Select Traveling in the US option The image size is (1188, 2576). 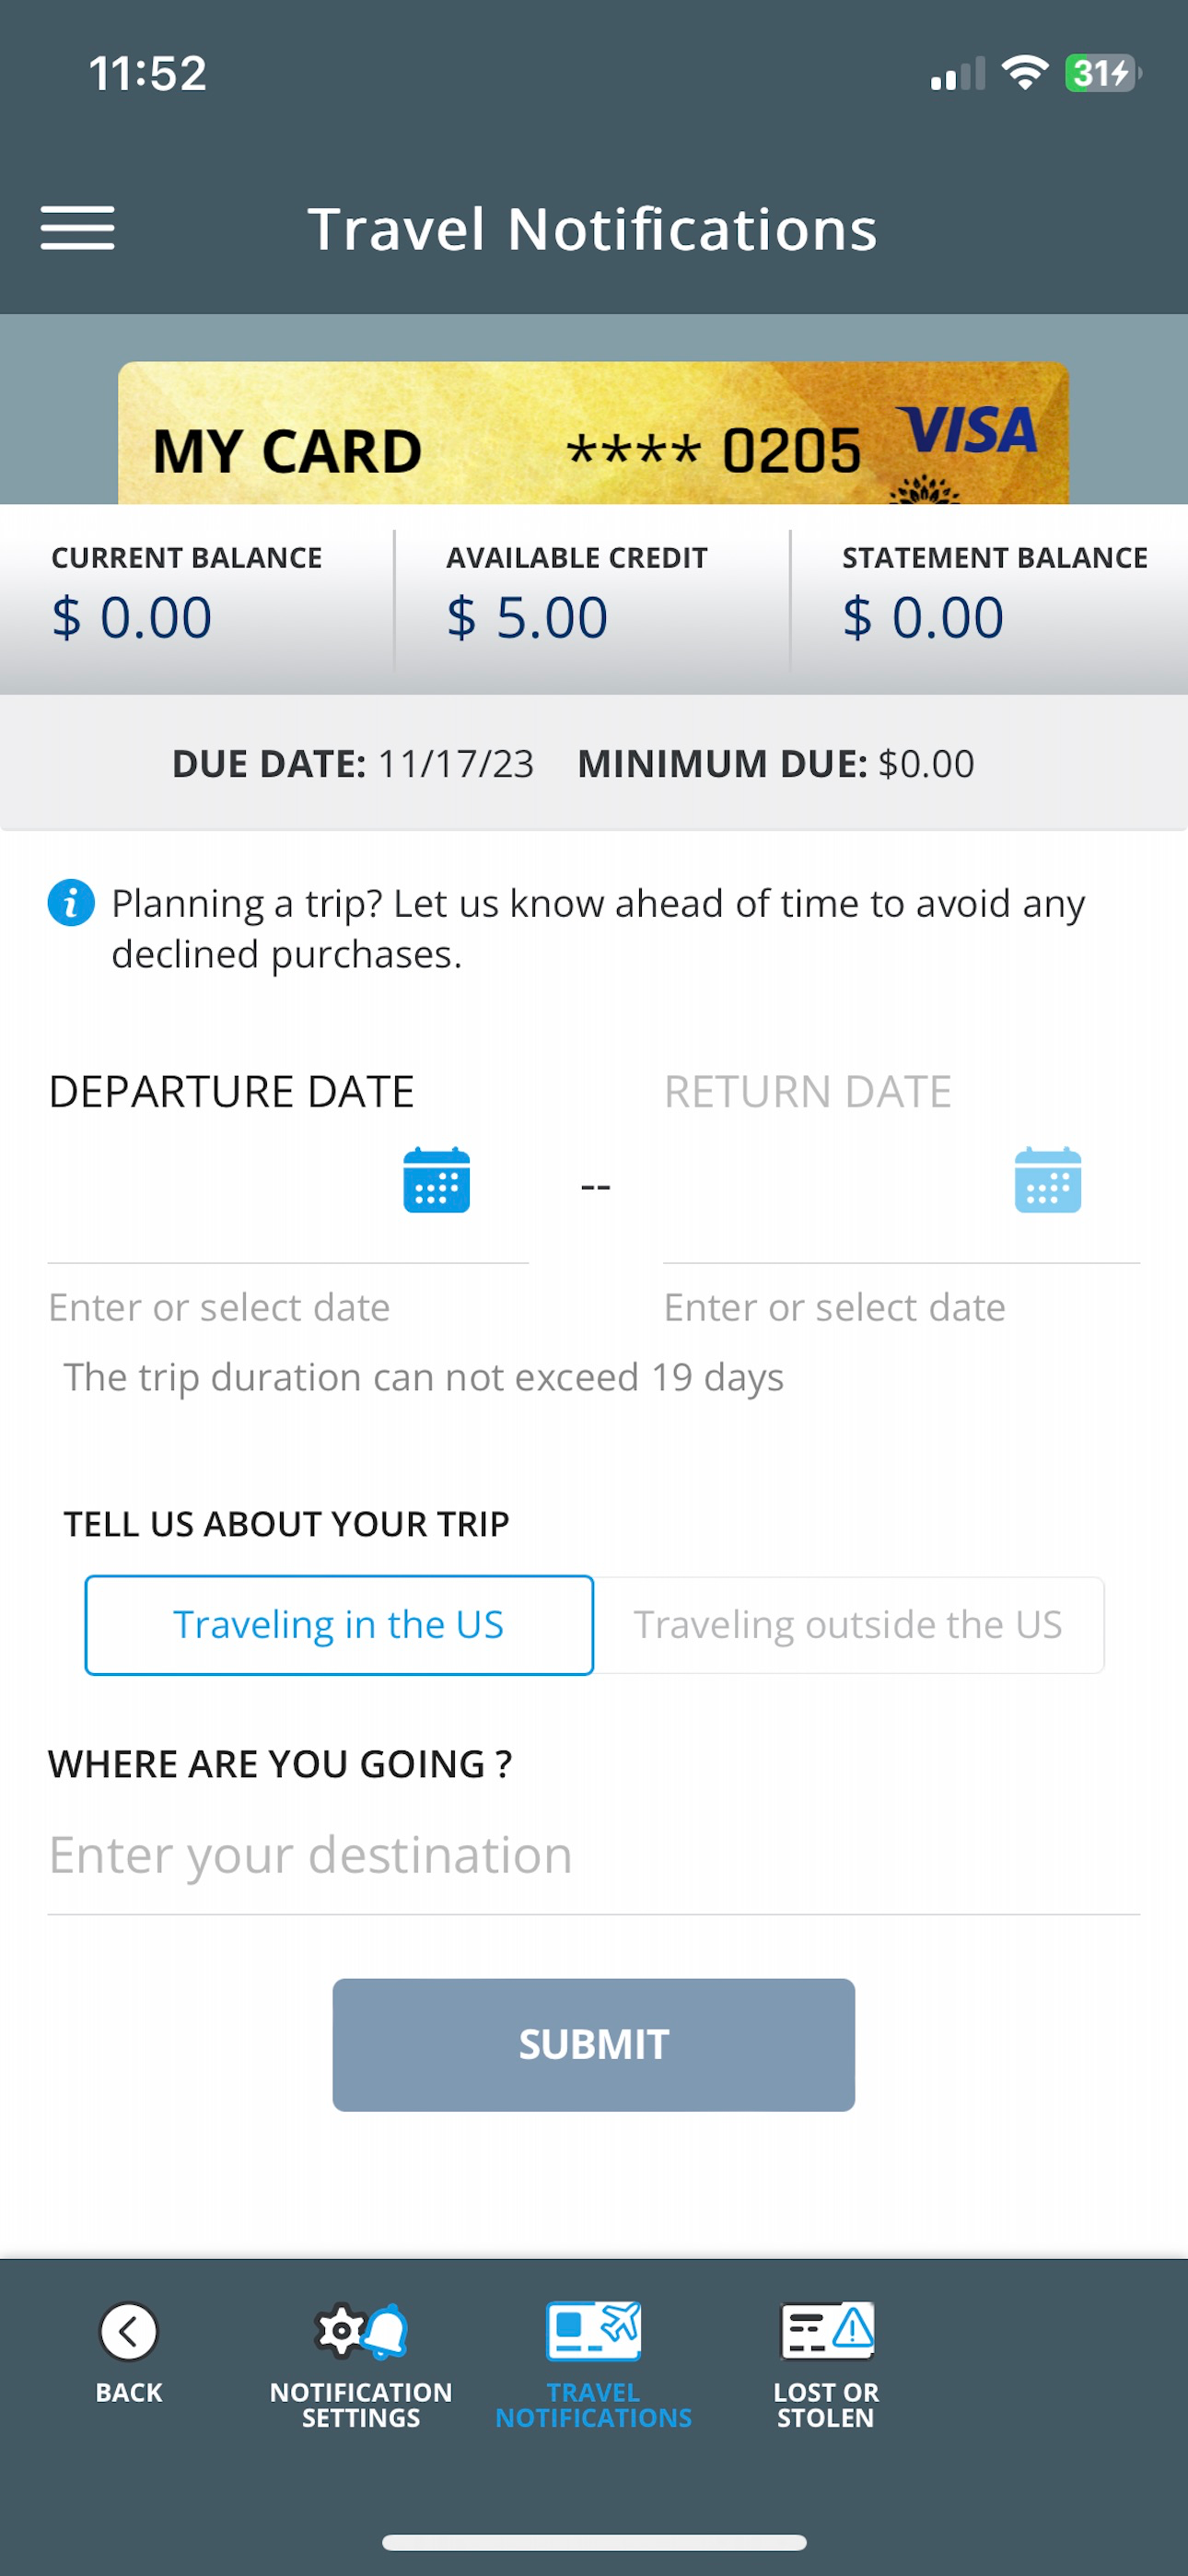339,1625
